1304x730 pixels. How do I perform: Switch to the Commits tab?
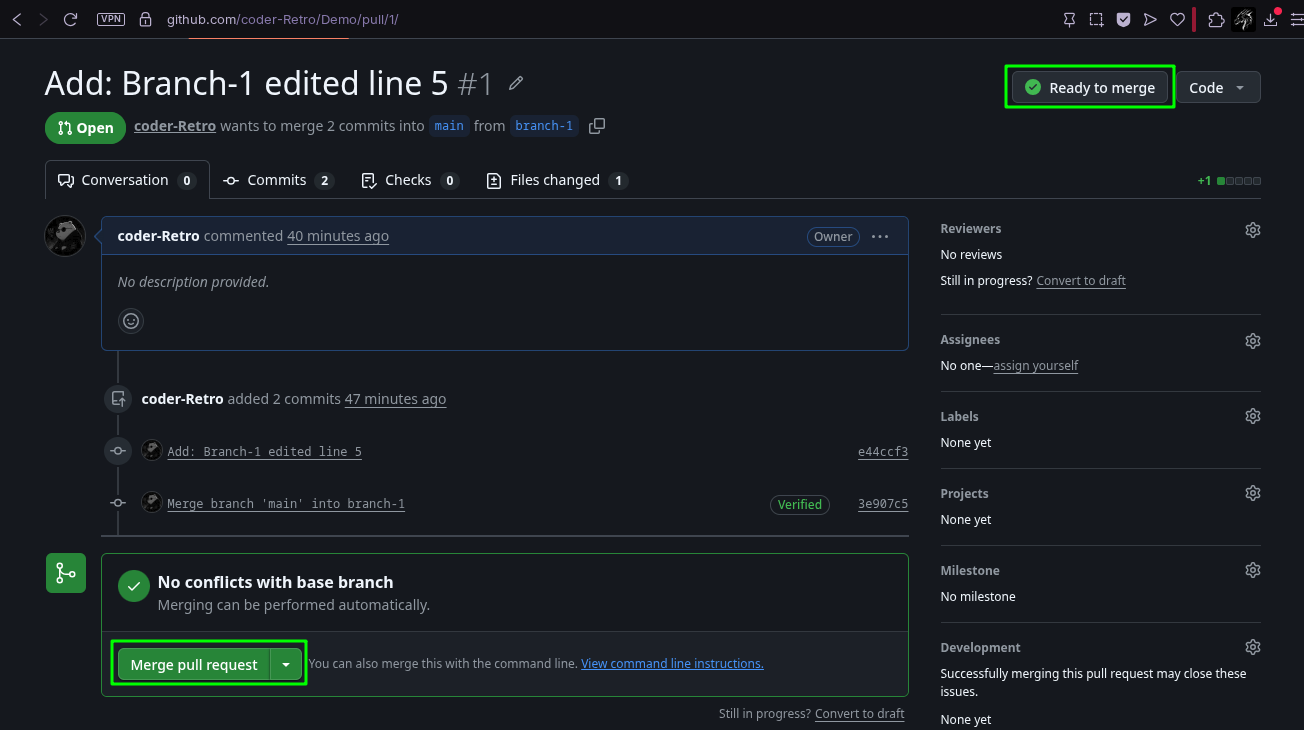(278, 180)
